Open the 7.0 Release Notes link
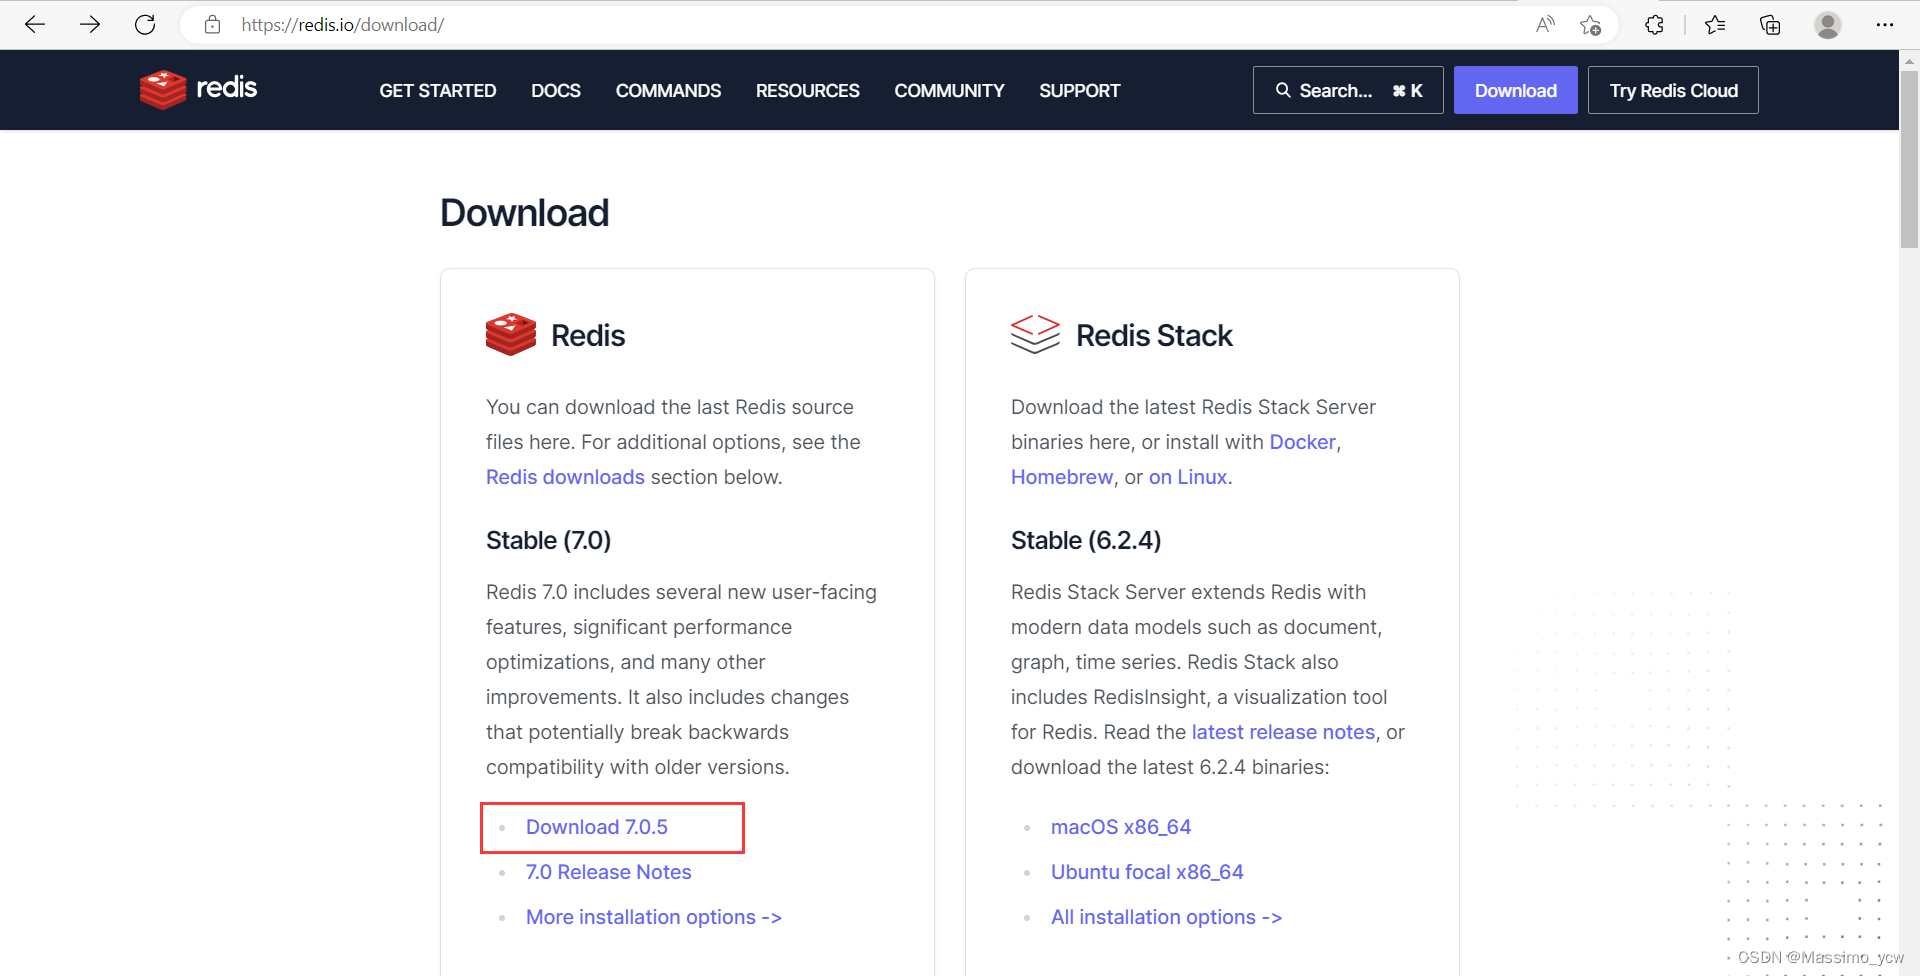This screenshot has height=976, width=1920. (x=608, y=872)
